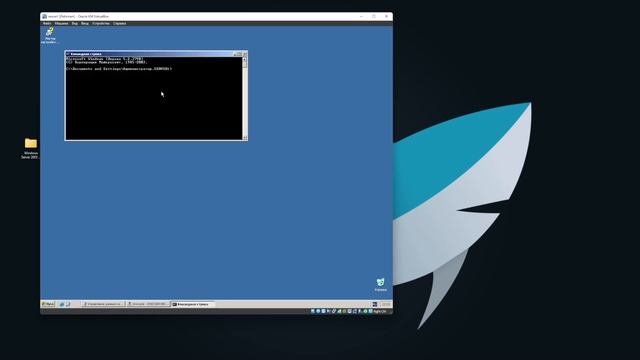
Task: Open the Вид menu in VirtualBox
Action: coord(75,24)
